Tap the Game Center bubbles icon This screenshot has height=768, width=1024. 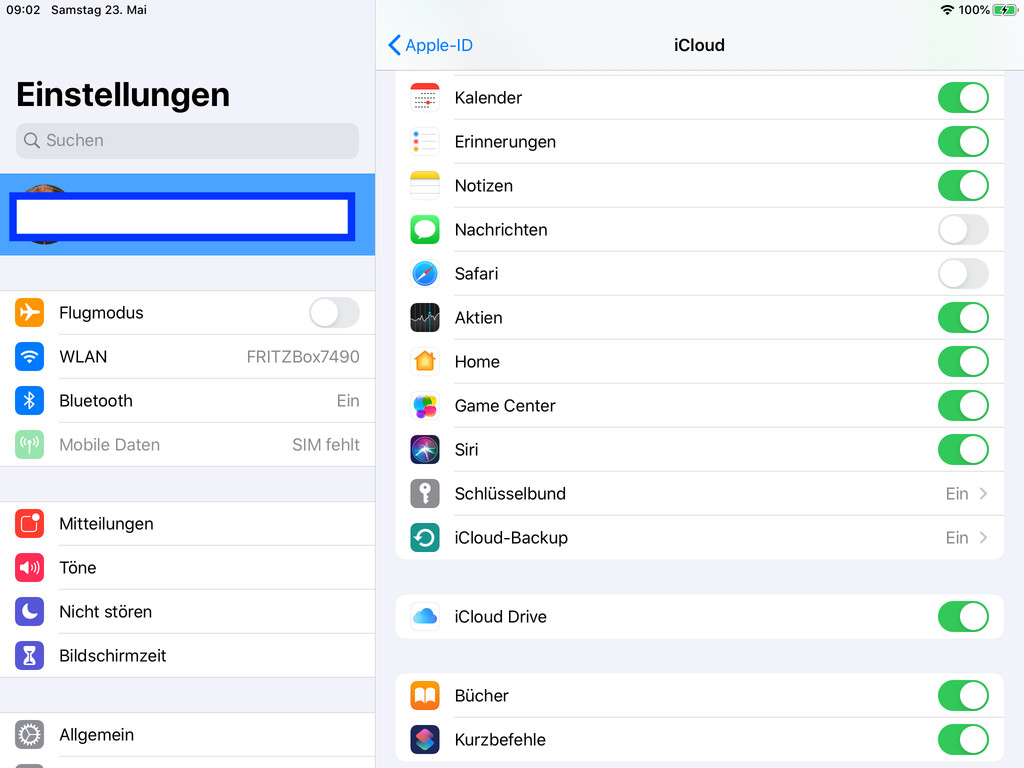pyautogui.click(x=424, y=406)
